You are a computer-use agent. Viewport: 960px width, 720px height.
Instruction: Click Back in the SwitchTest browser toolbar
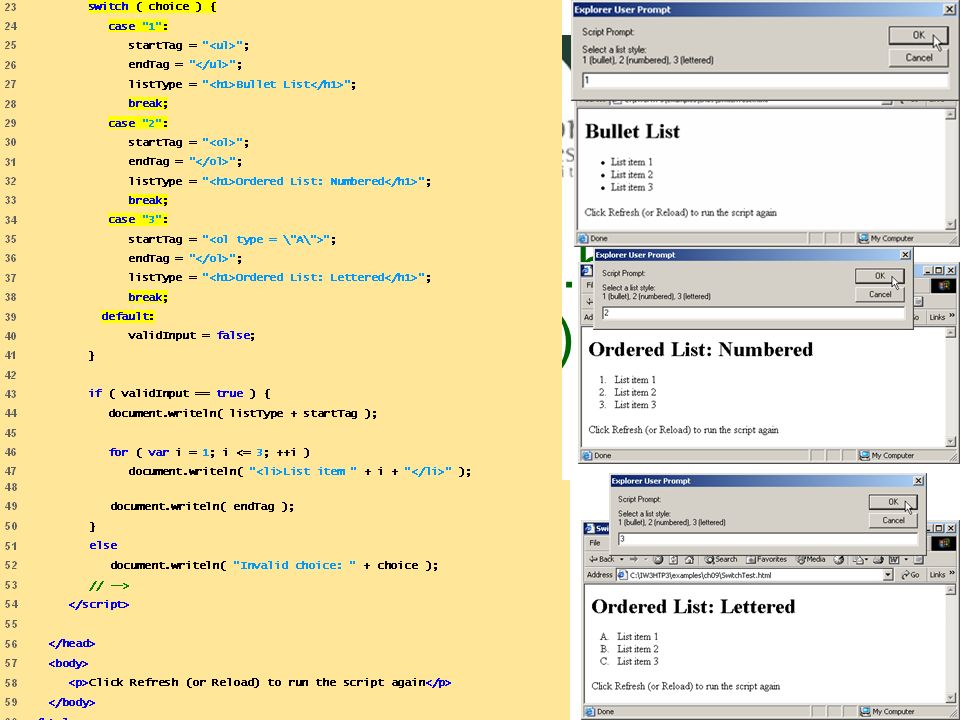(x=602, y=559)
